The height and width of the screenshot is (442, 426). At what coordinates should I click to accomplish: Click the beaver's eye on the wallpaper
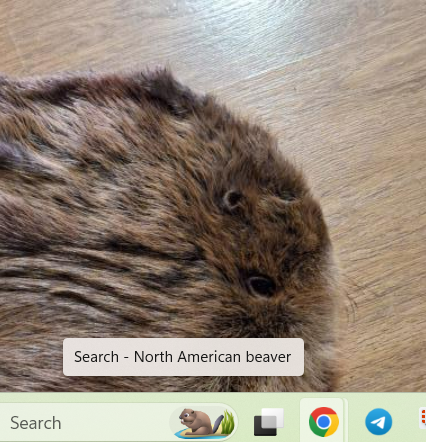[261, 286]
